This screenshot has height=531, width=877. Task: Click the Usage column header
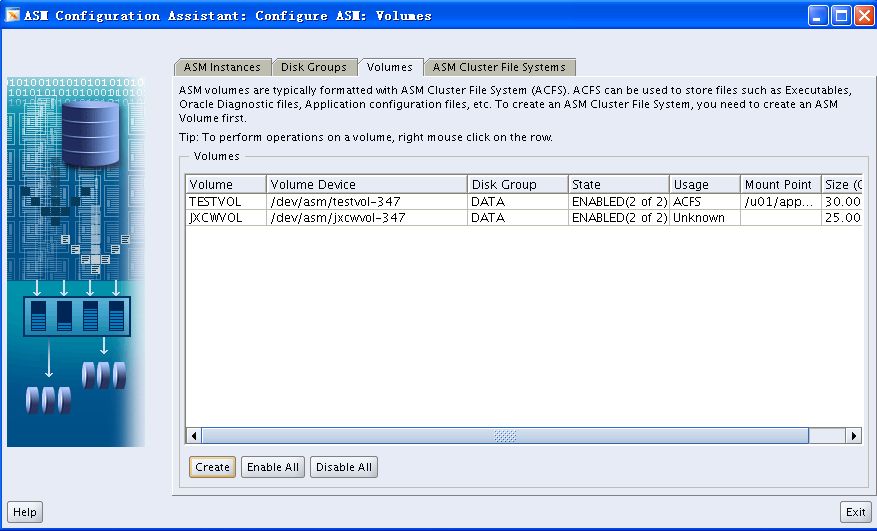point(705,185)
